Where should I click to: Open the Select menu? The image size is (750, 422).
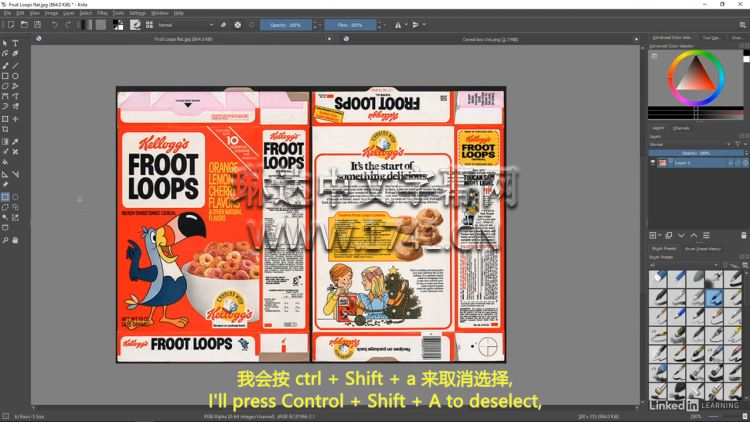click(86, 13)
